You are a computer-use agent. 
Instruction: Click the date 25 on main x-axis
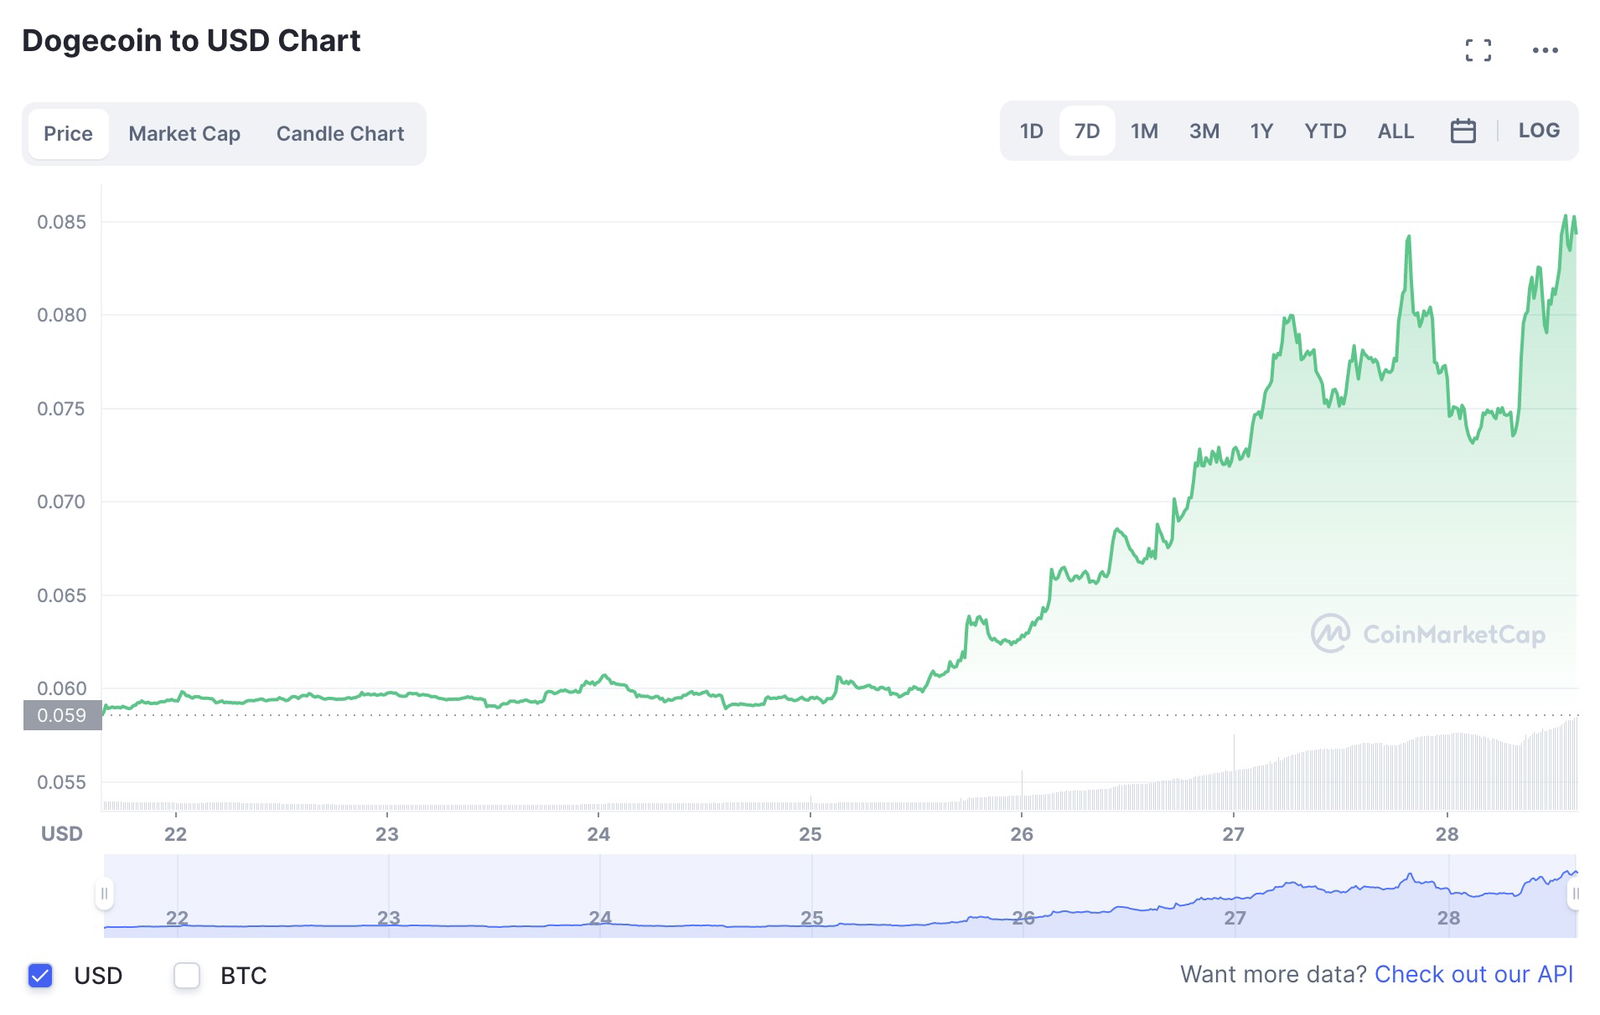810,834
